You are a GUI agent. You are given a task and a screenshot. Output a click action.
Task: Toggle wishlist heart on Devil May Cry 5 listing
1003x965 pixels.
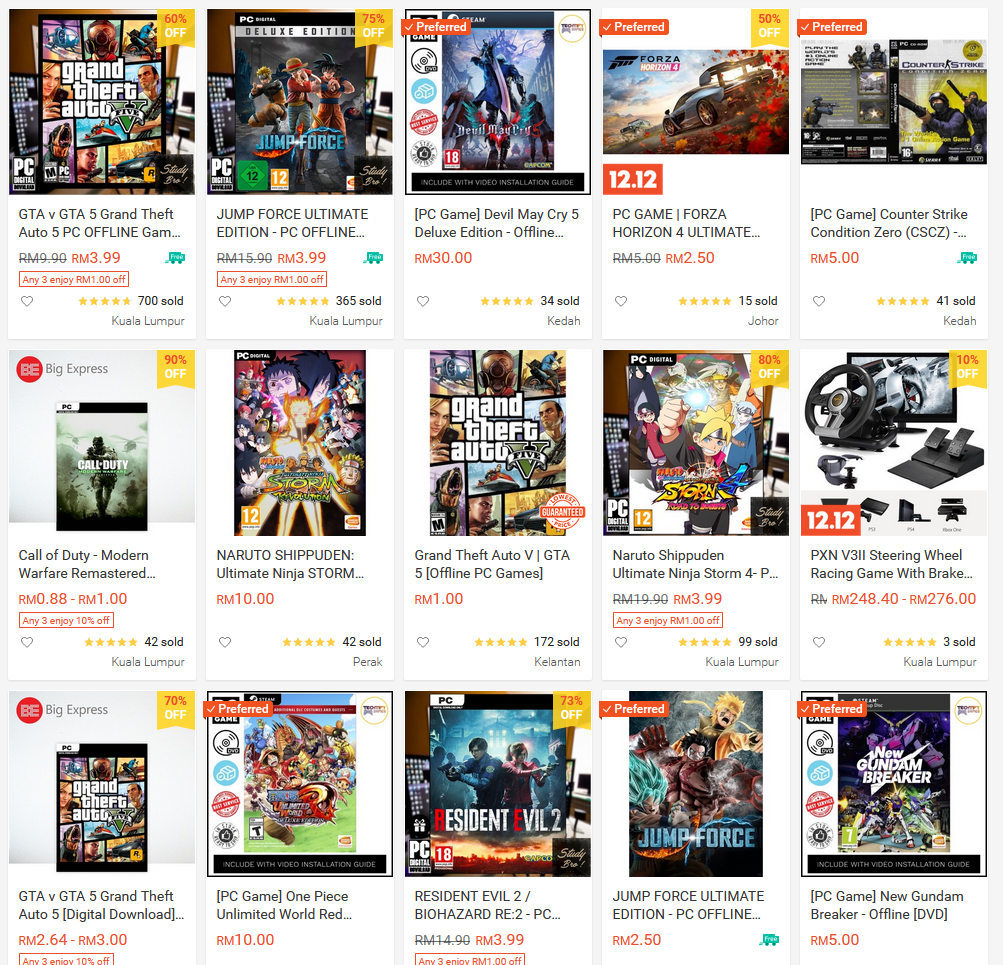pos(423,301)
